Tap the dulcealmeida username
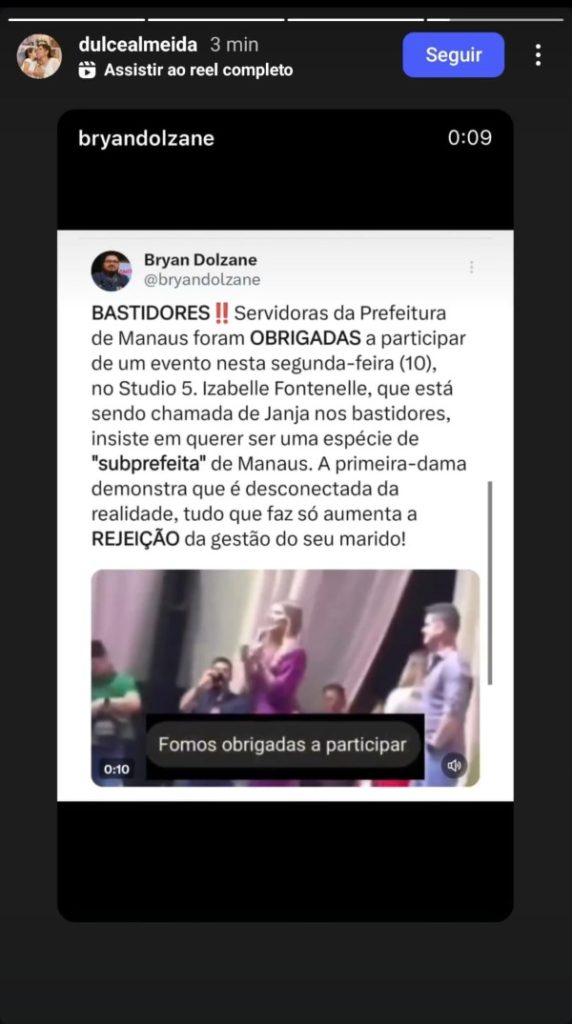 point(138,44)
